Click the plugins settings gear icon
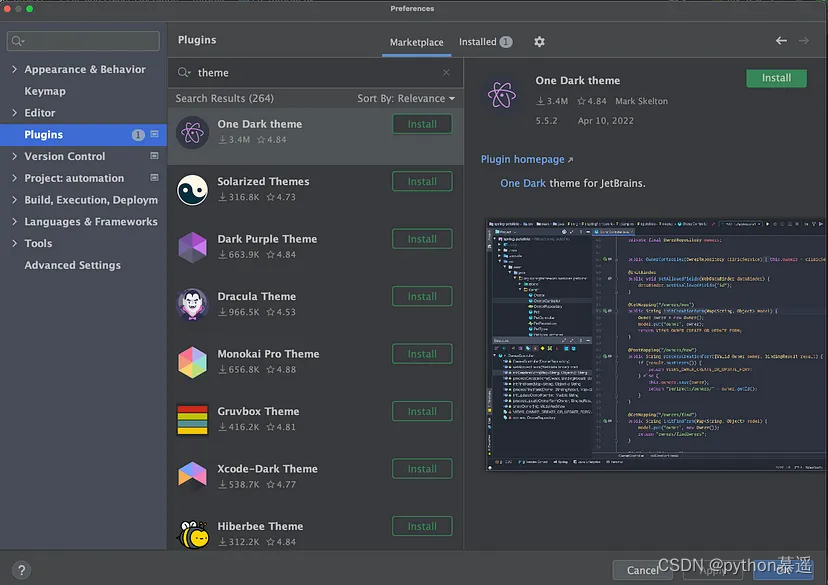The height and width of the screenshot is (585, 828). 539,42
